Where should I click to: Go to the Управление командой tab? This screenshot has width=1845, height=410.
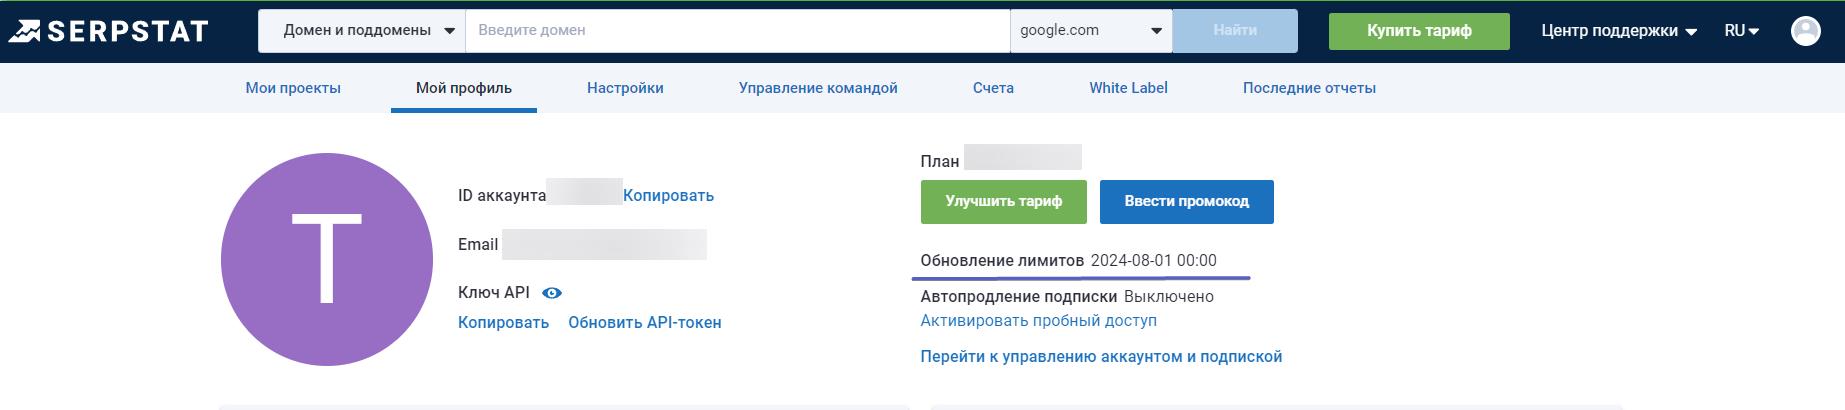click(x=817, y=88)
